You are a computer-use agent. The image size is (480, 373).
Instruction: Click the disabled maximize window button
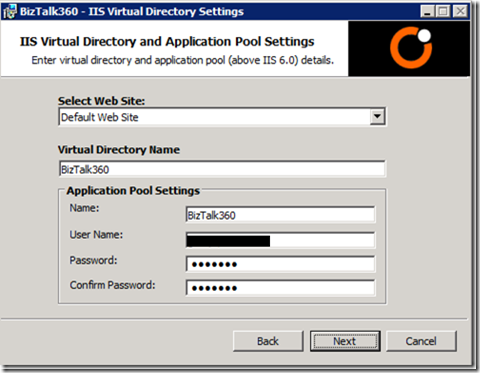pyautogui.click(x=443, y=12)
